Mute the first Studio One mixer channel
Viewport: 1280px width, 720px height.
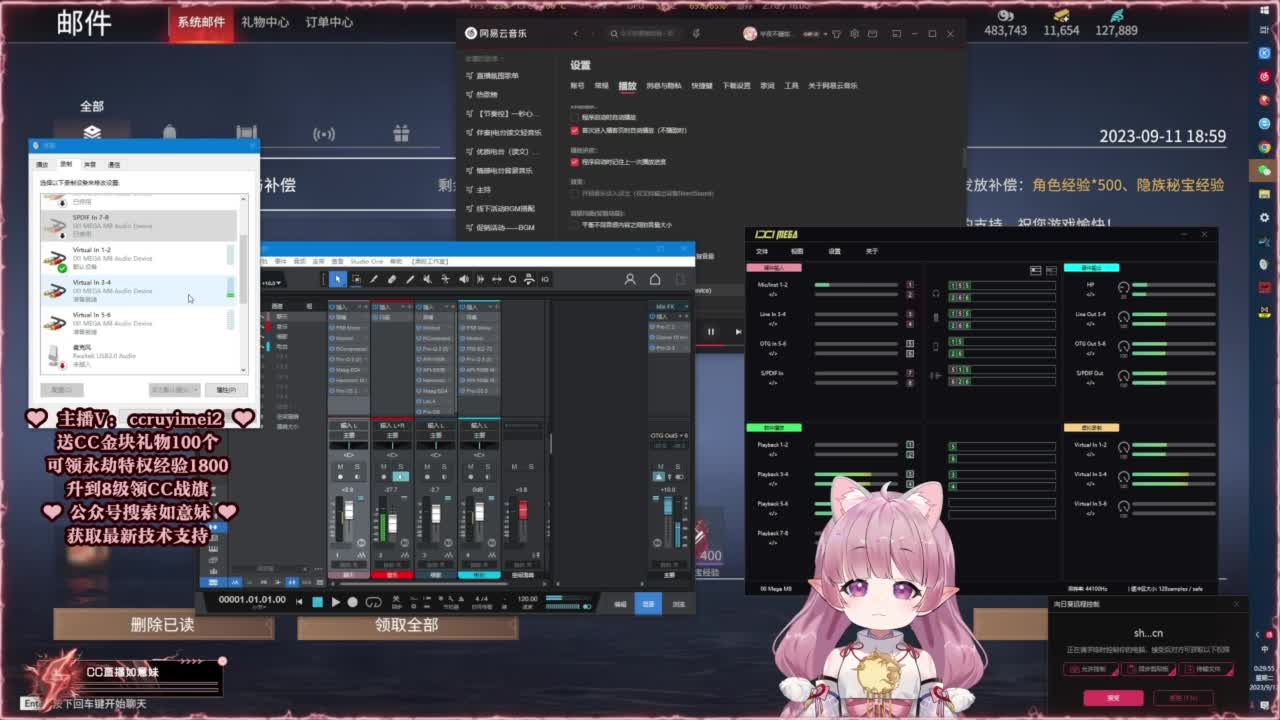341,467
